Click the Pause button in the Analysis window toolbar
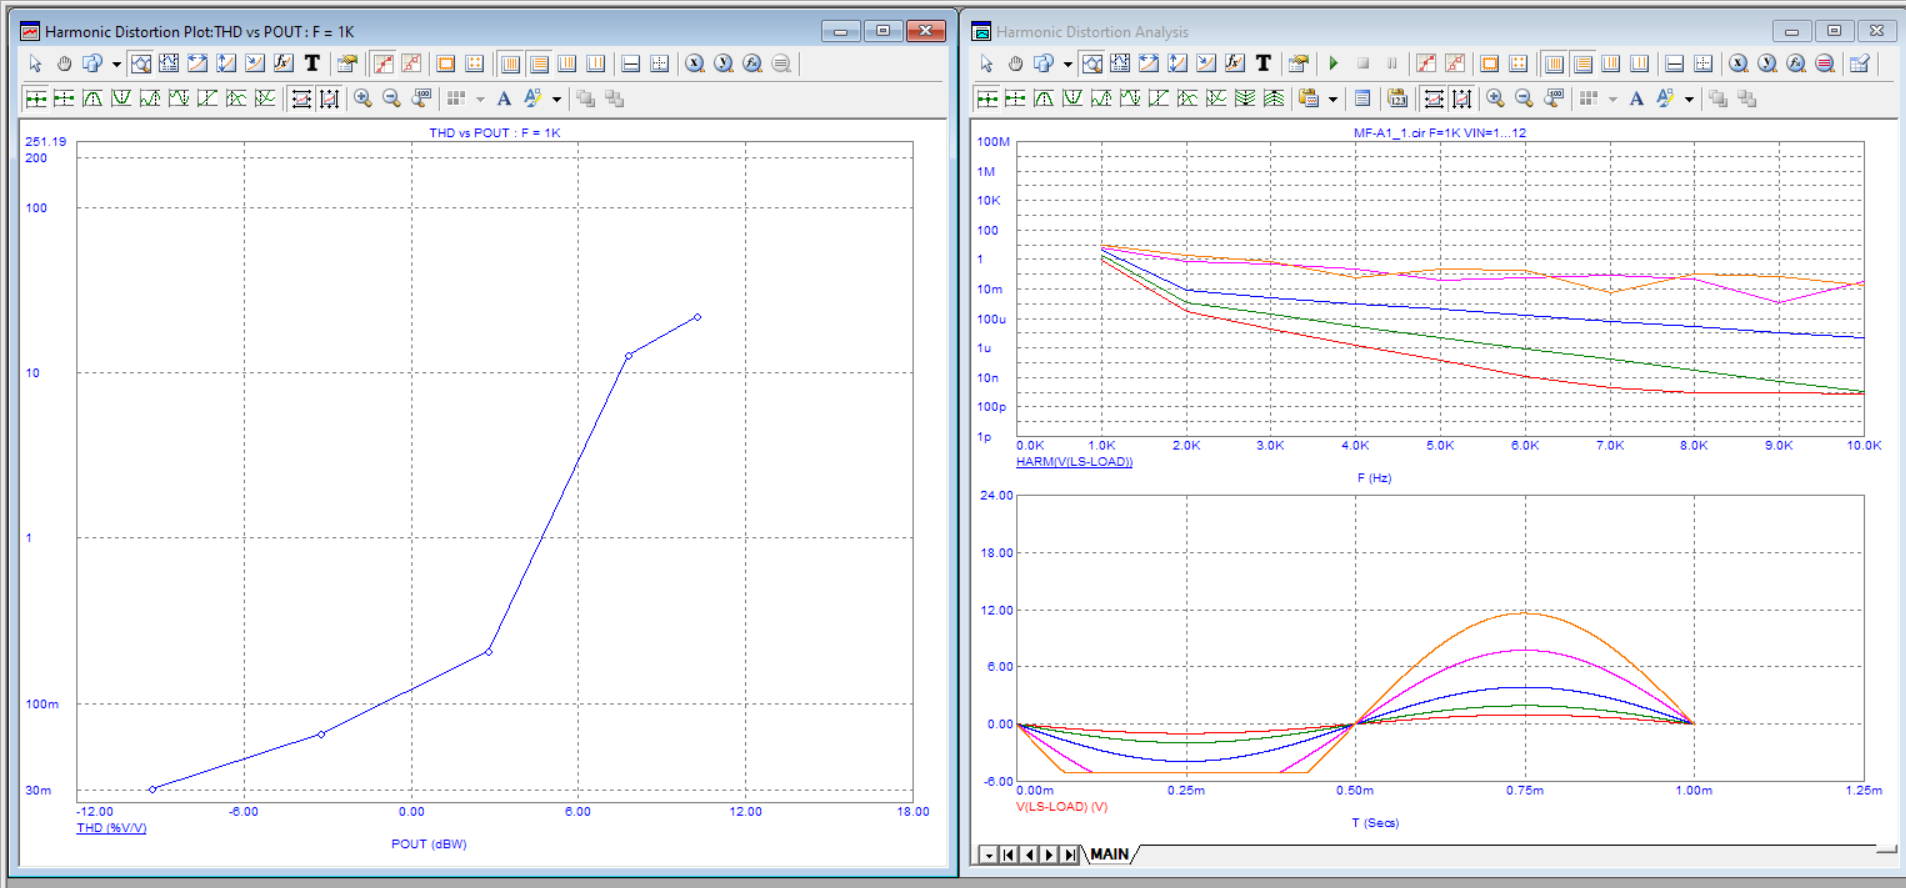The height and width of the screenshot is (888, 1906). tap(1391, 64)
